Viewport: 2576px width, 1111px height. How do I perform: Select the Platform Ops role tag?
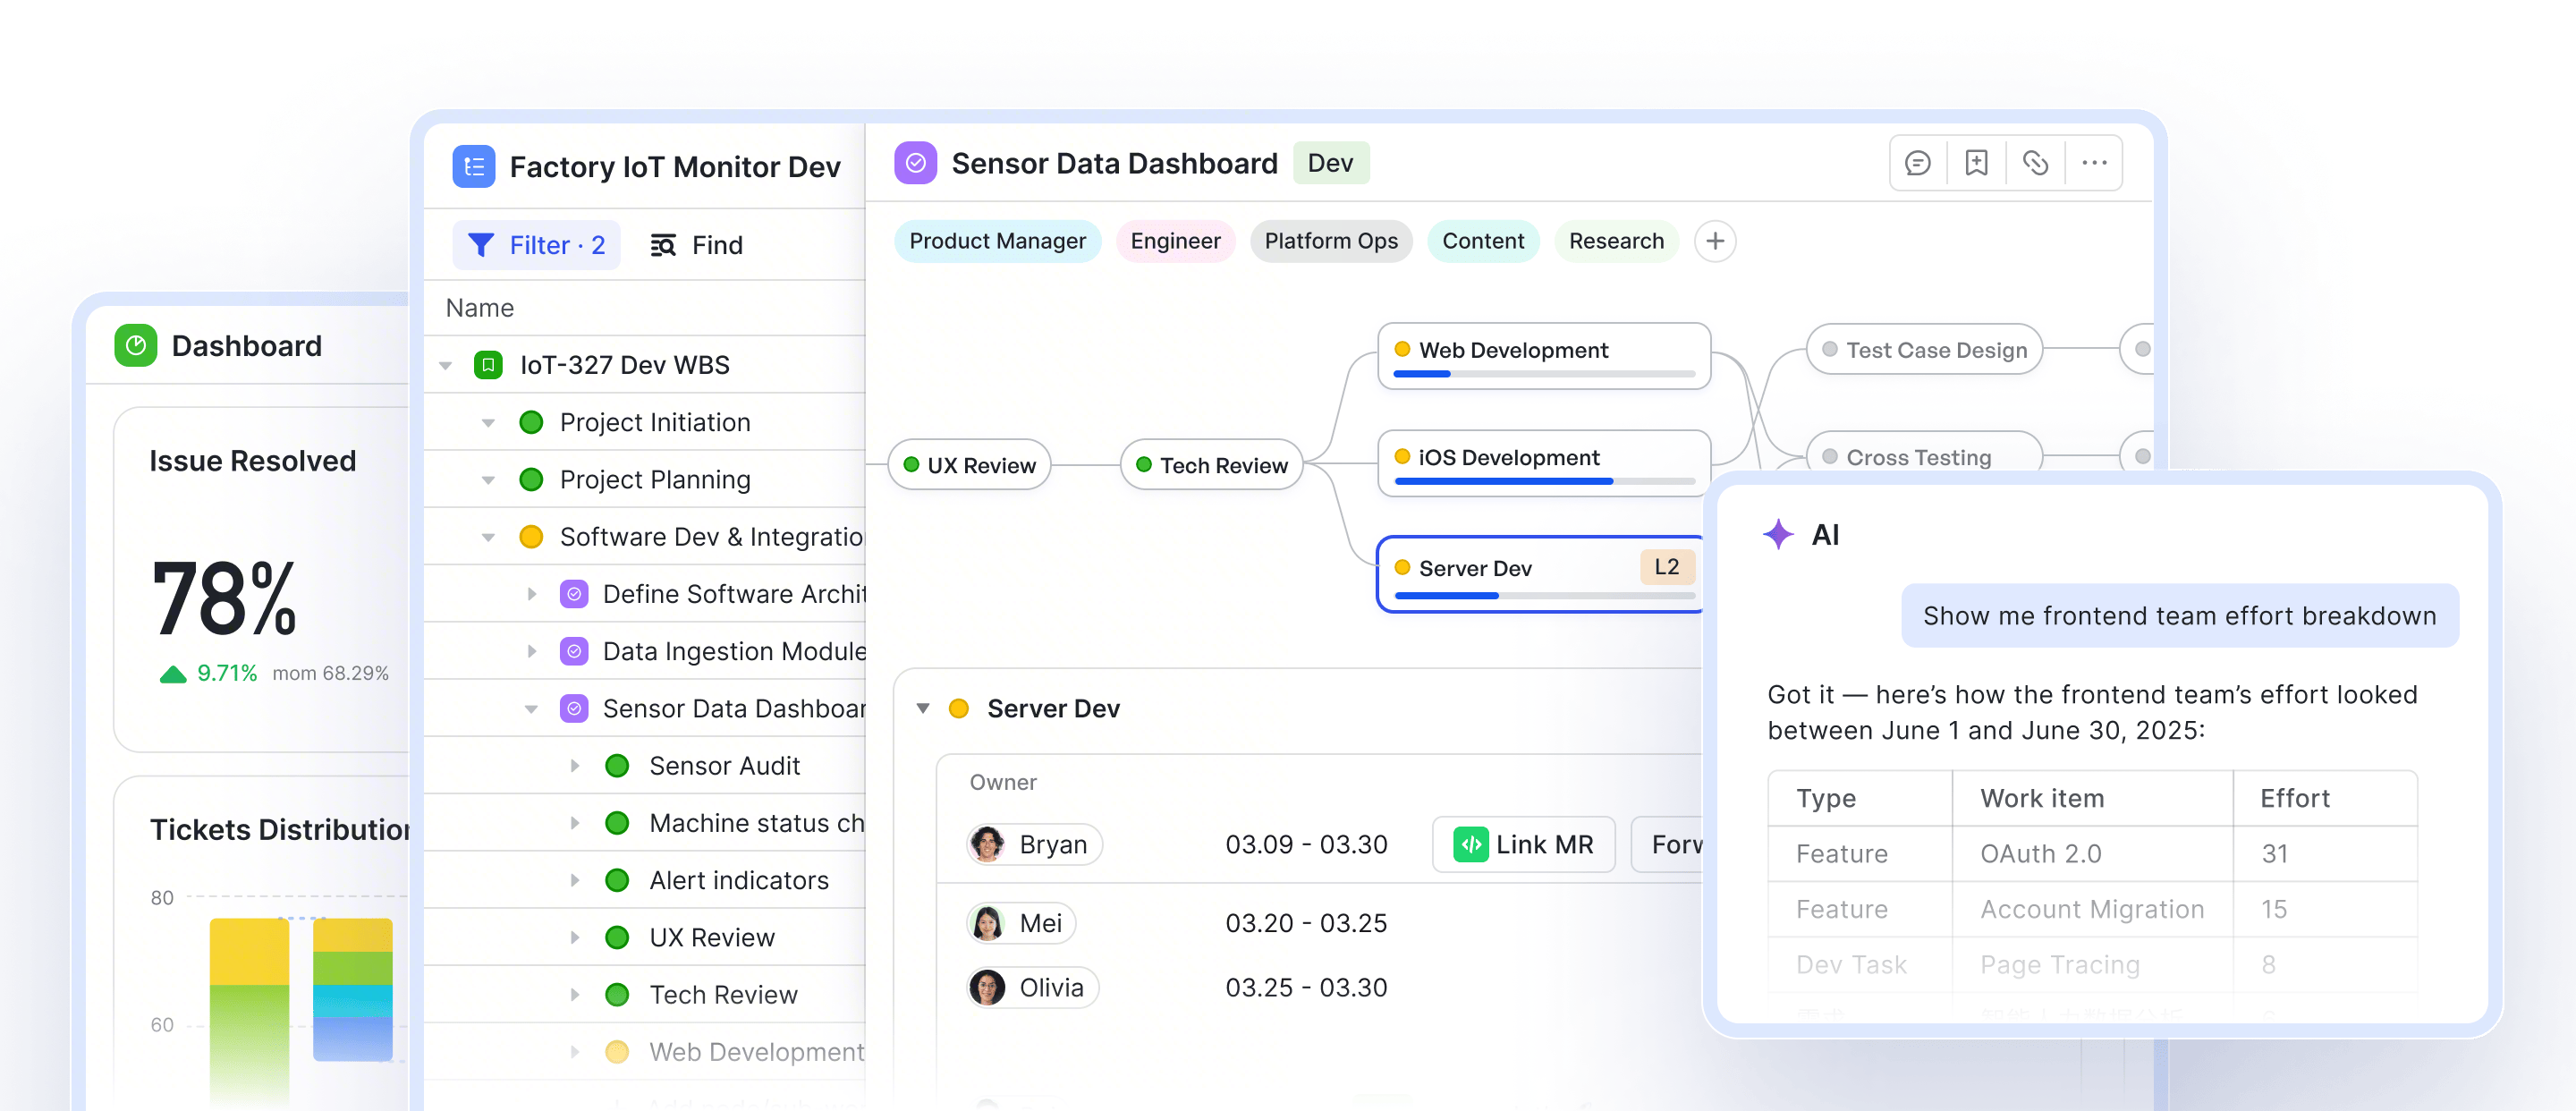(1331, 241)
